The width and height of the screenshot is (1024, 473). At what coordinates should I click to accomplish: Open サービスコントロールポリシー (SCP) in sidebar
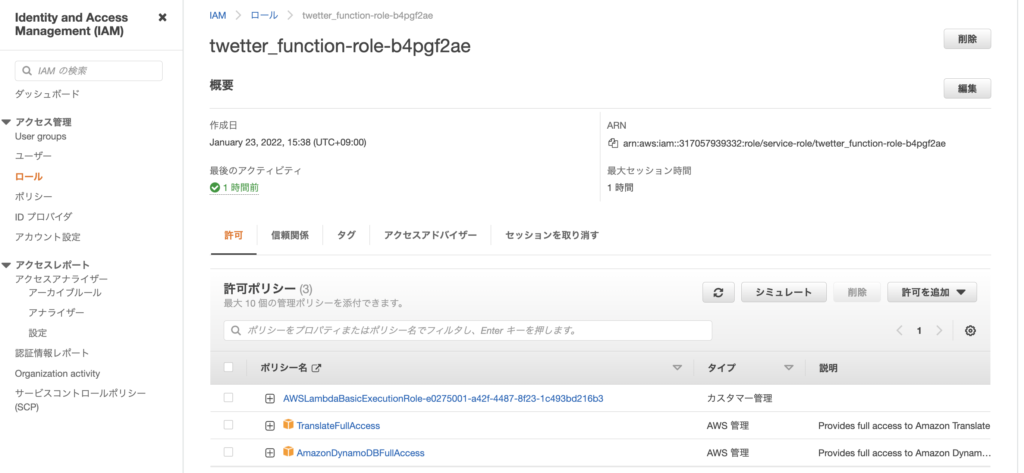pyautogui.click(x=80, y=400)
